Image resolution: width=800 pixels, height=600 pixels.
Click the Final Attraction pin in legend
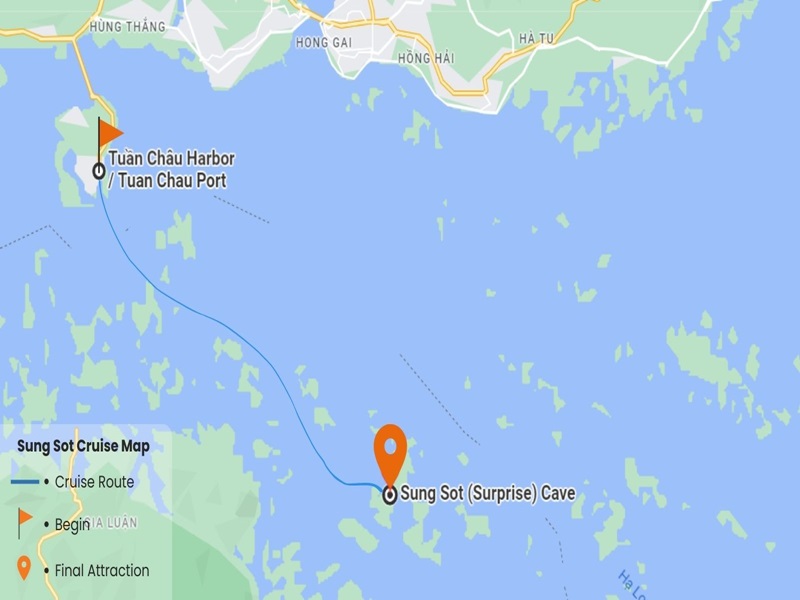[x=24, y=568]
